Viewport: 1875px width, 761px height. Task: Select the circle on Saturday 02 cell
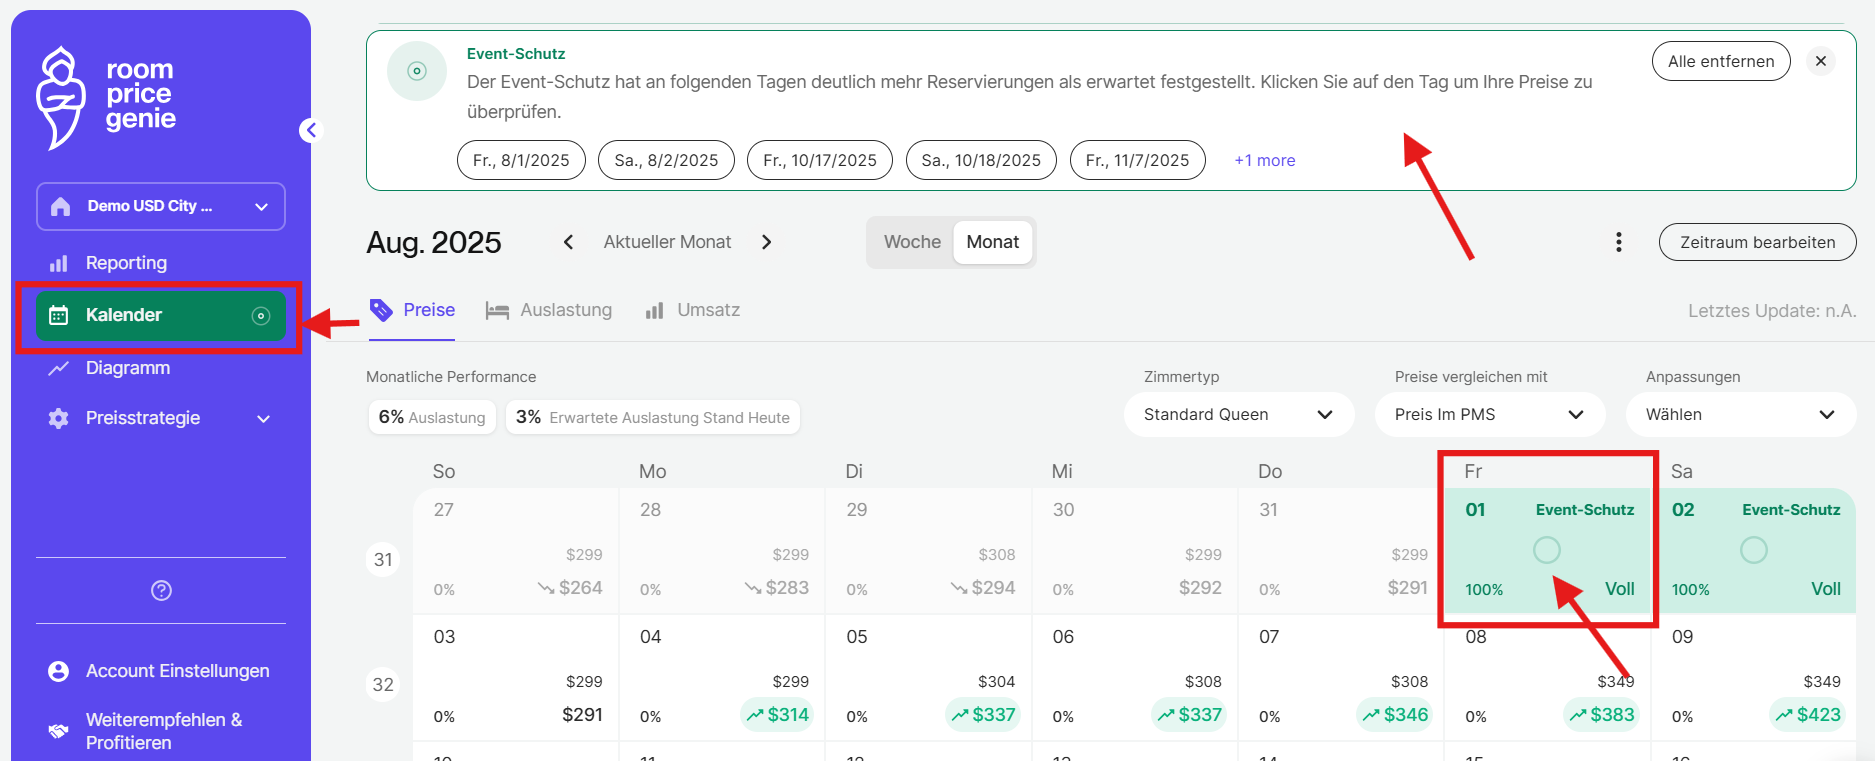(1753, 550)
